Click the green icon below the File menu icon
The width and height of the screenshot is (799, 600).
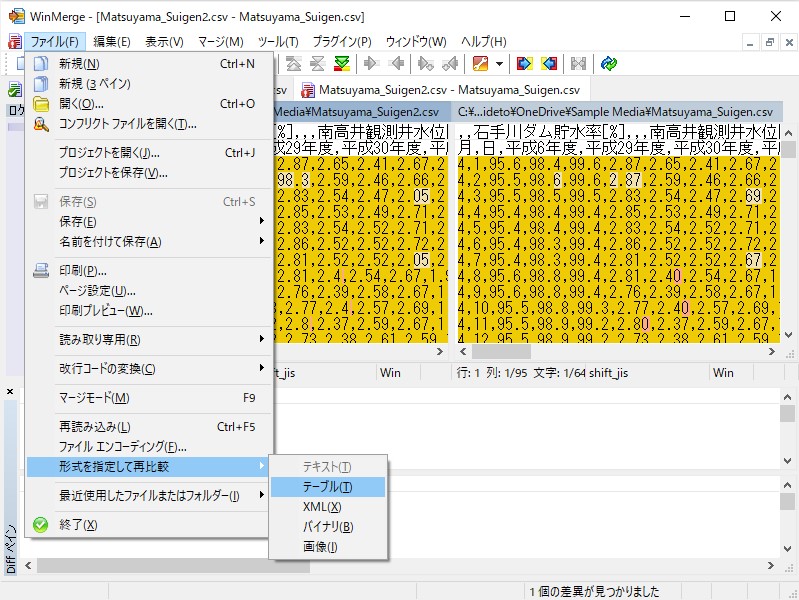pyautogui.click(x=15, y=90)
